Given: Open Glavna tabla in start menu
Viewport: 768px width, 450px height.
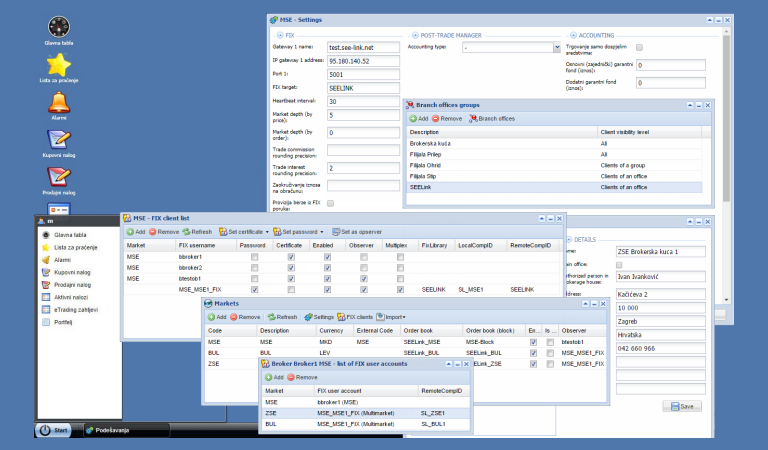Looking at the screenshot, I should point(70,235).
